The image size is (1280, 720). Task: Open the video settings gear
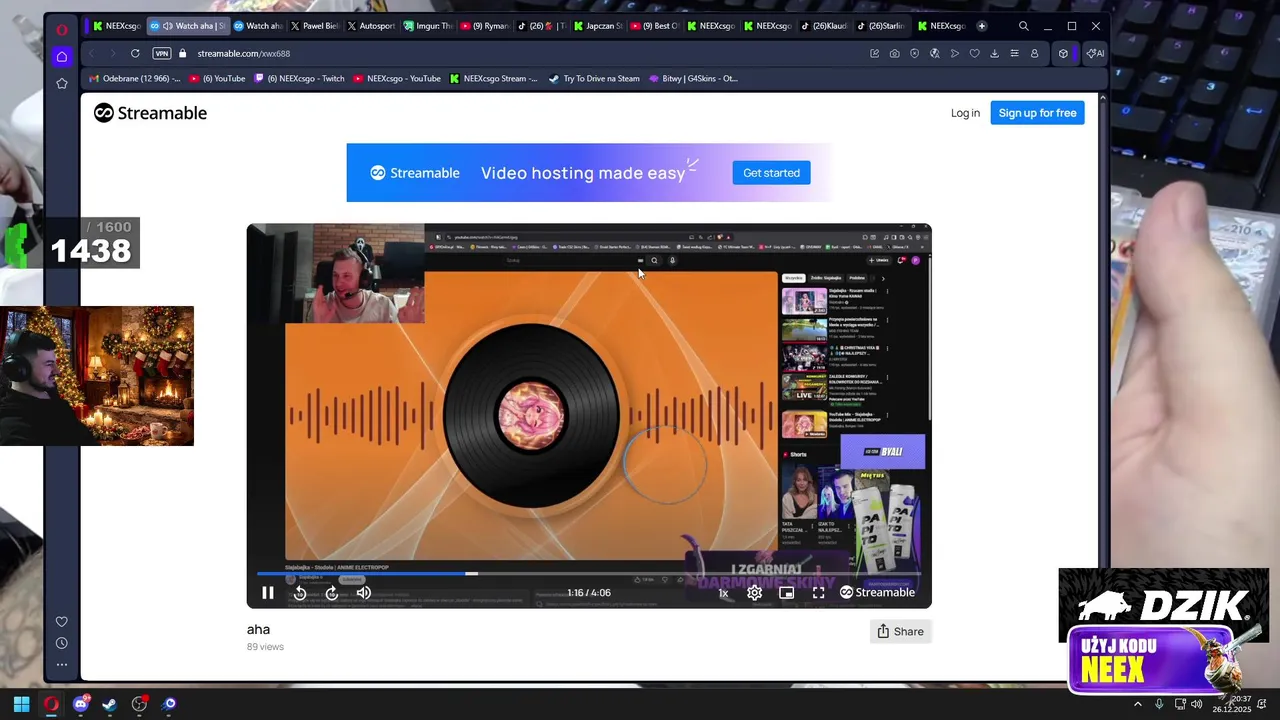pos(755,593)
